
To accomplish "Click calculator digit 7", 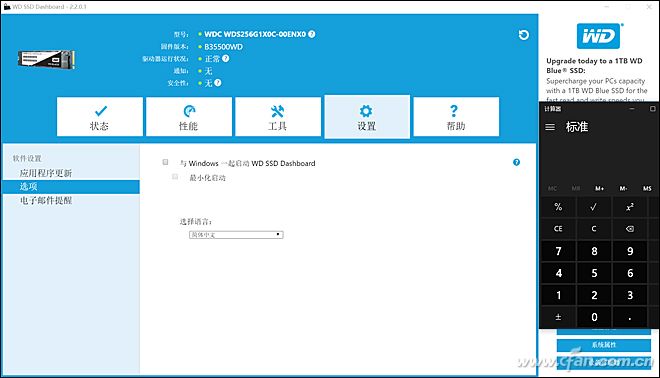I will pyautogui.click(x=558, y=251).
